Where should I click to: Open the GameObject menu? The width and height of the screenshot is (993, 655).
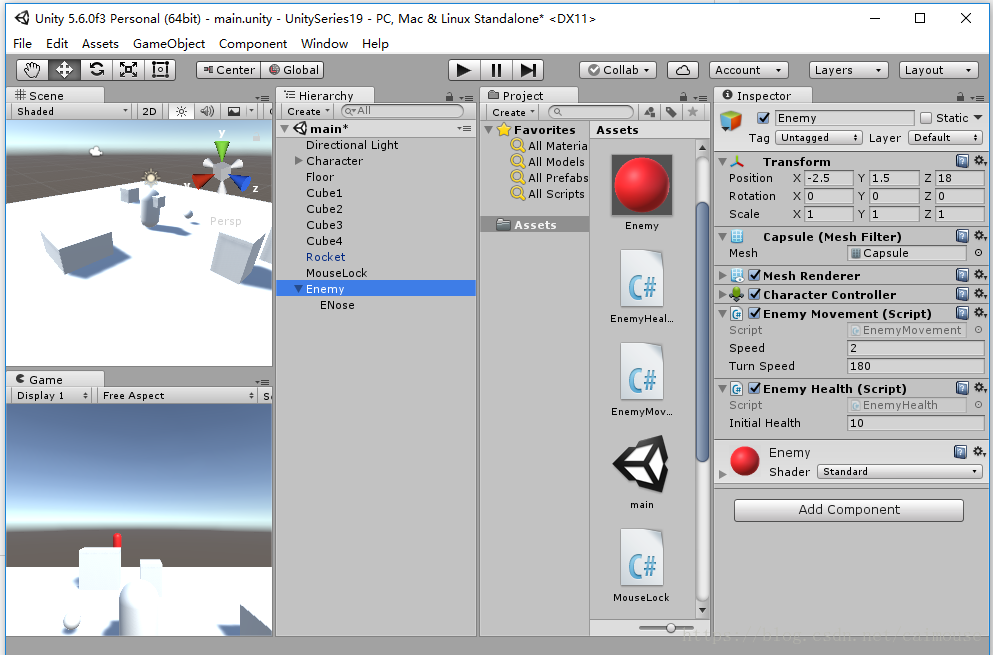(x=168, y=44)
